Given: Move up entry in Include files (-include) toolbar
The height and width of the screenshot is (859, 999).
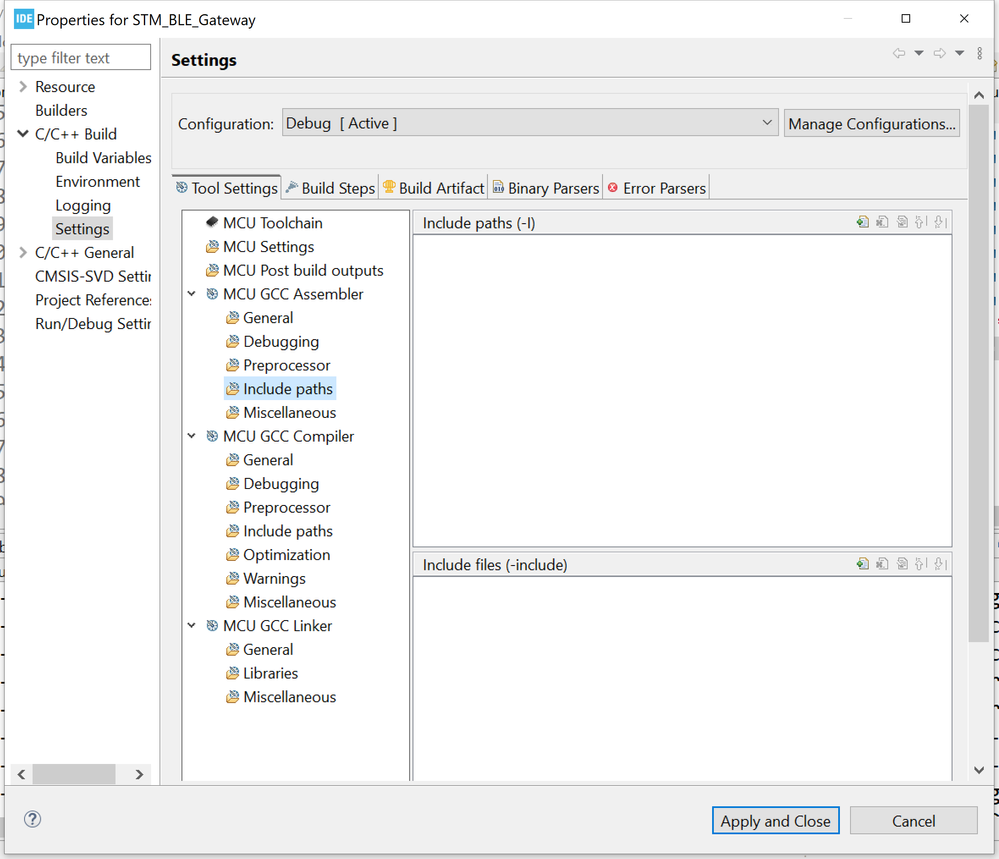Looking at the screenshot, I should (x=921, y=564).
